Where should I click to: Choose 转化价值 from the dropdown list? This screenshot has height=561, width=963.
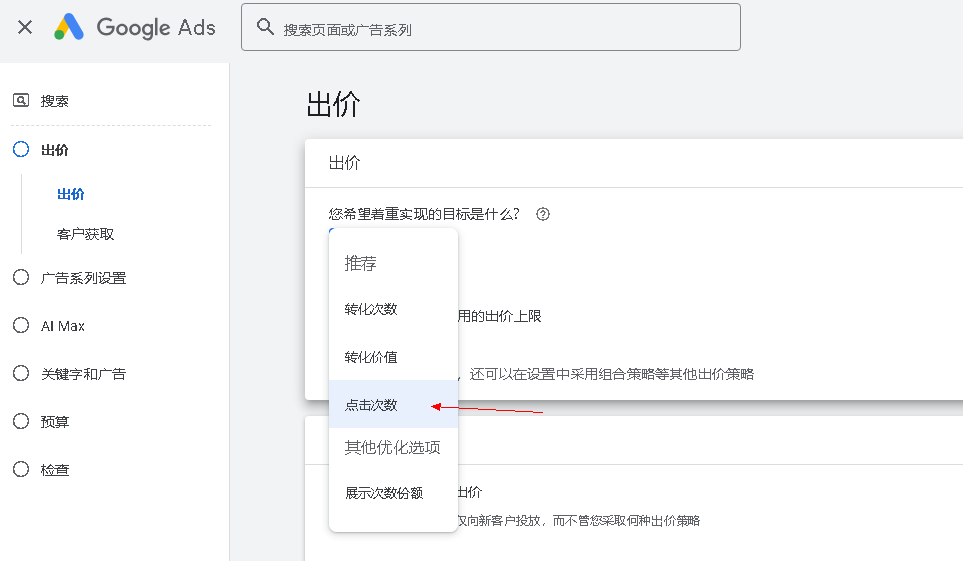tap(394, 357)
